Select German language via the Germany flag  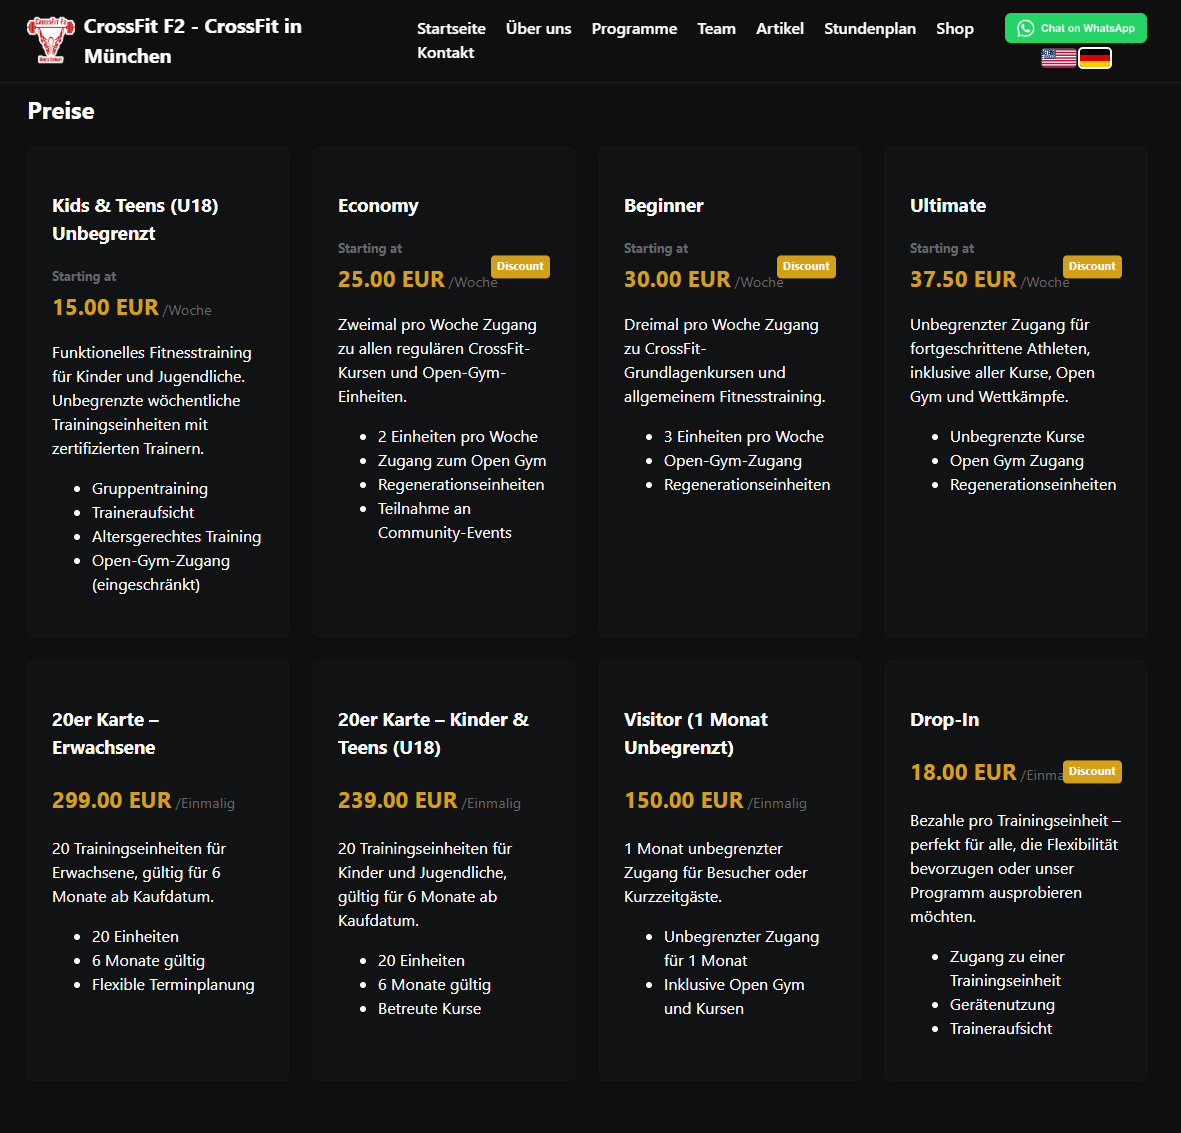(x=1095, y=57)
